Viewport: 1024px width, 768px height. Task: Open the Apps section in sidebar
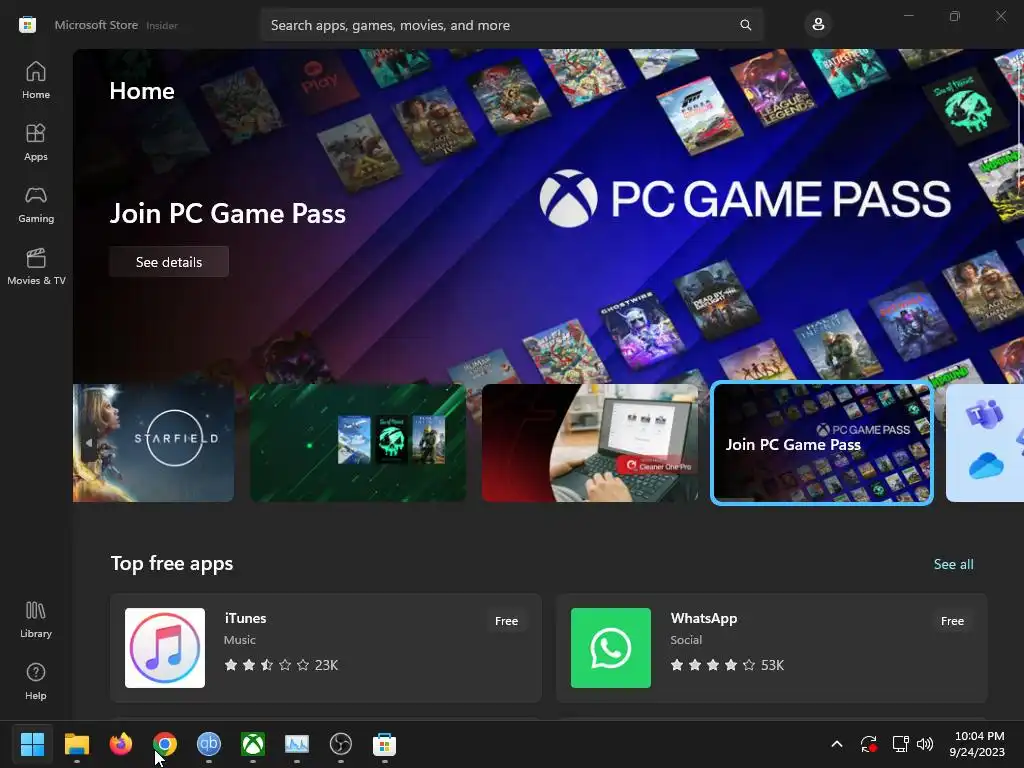coord(36,142)
